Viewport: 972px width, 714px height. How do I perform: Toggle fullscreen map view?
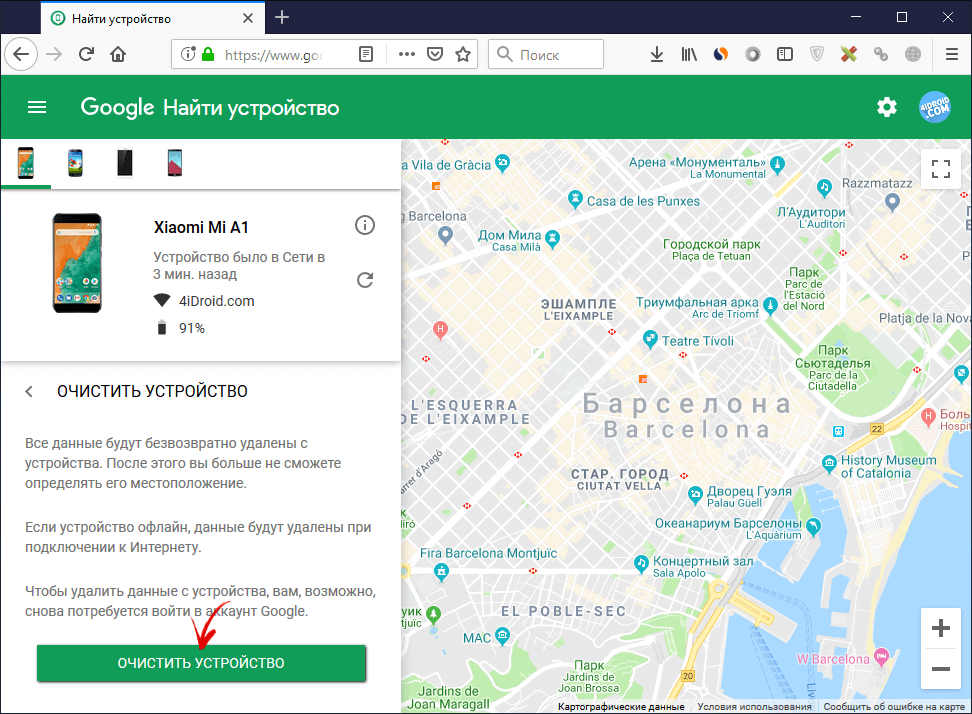pos(940,169)
